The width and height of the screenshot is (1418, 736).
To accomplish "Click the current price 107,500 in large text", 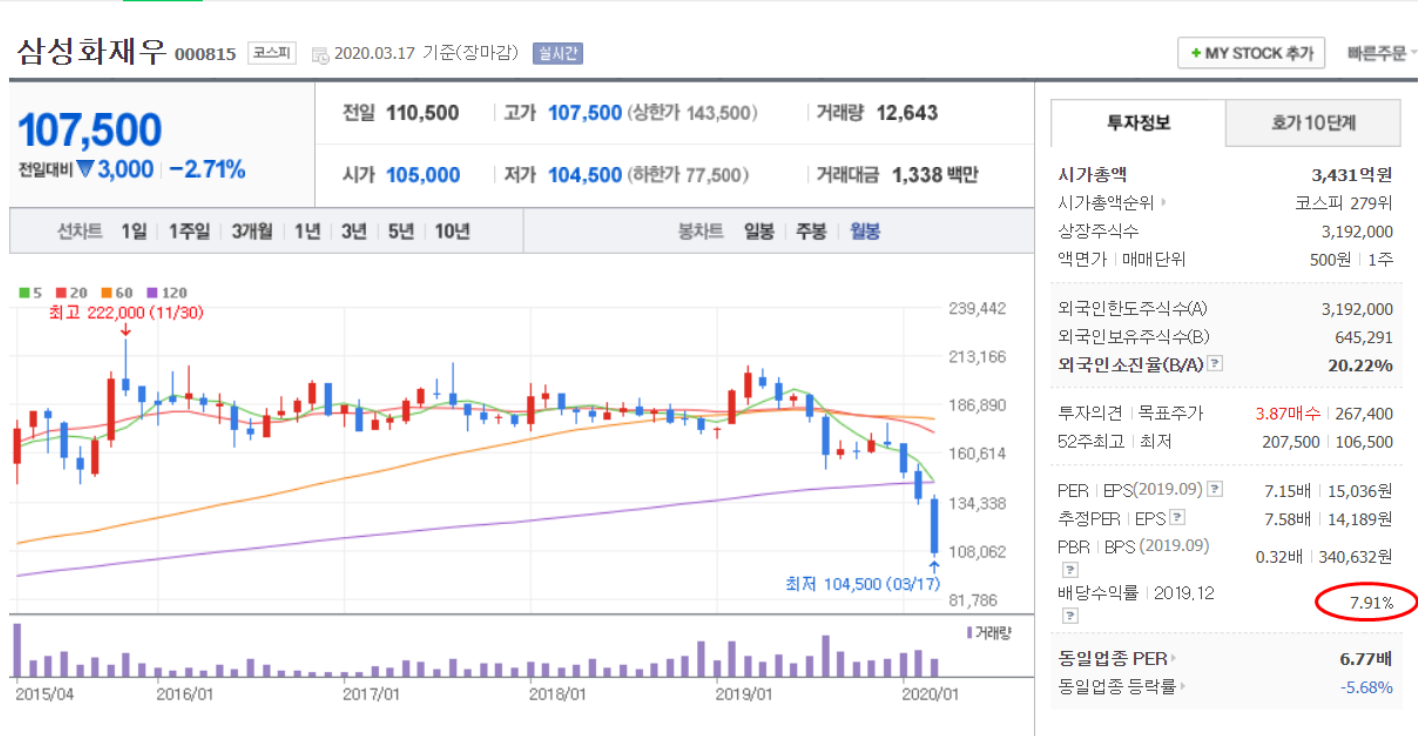I will tap(90, 130).
